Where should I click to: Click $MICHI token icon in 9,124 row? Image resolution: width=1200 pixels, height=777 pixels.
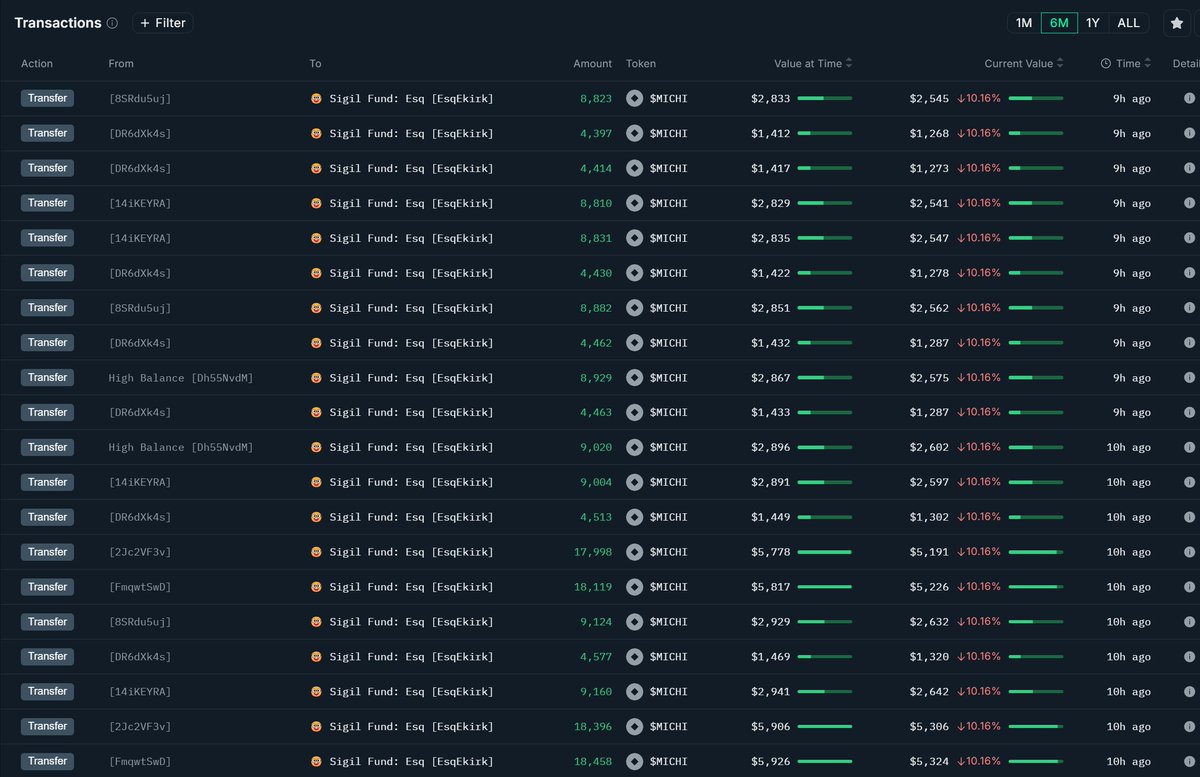pos(634,622)
